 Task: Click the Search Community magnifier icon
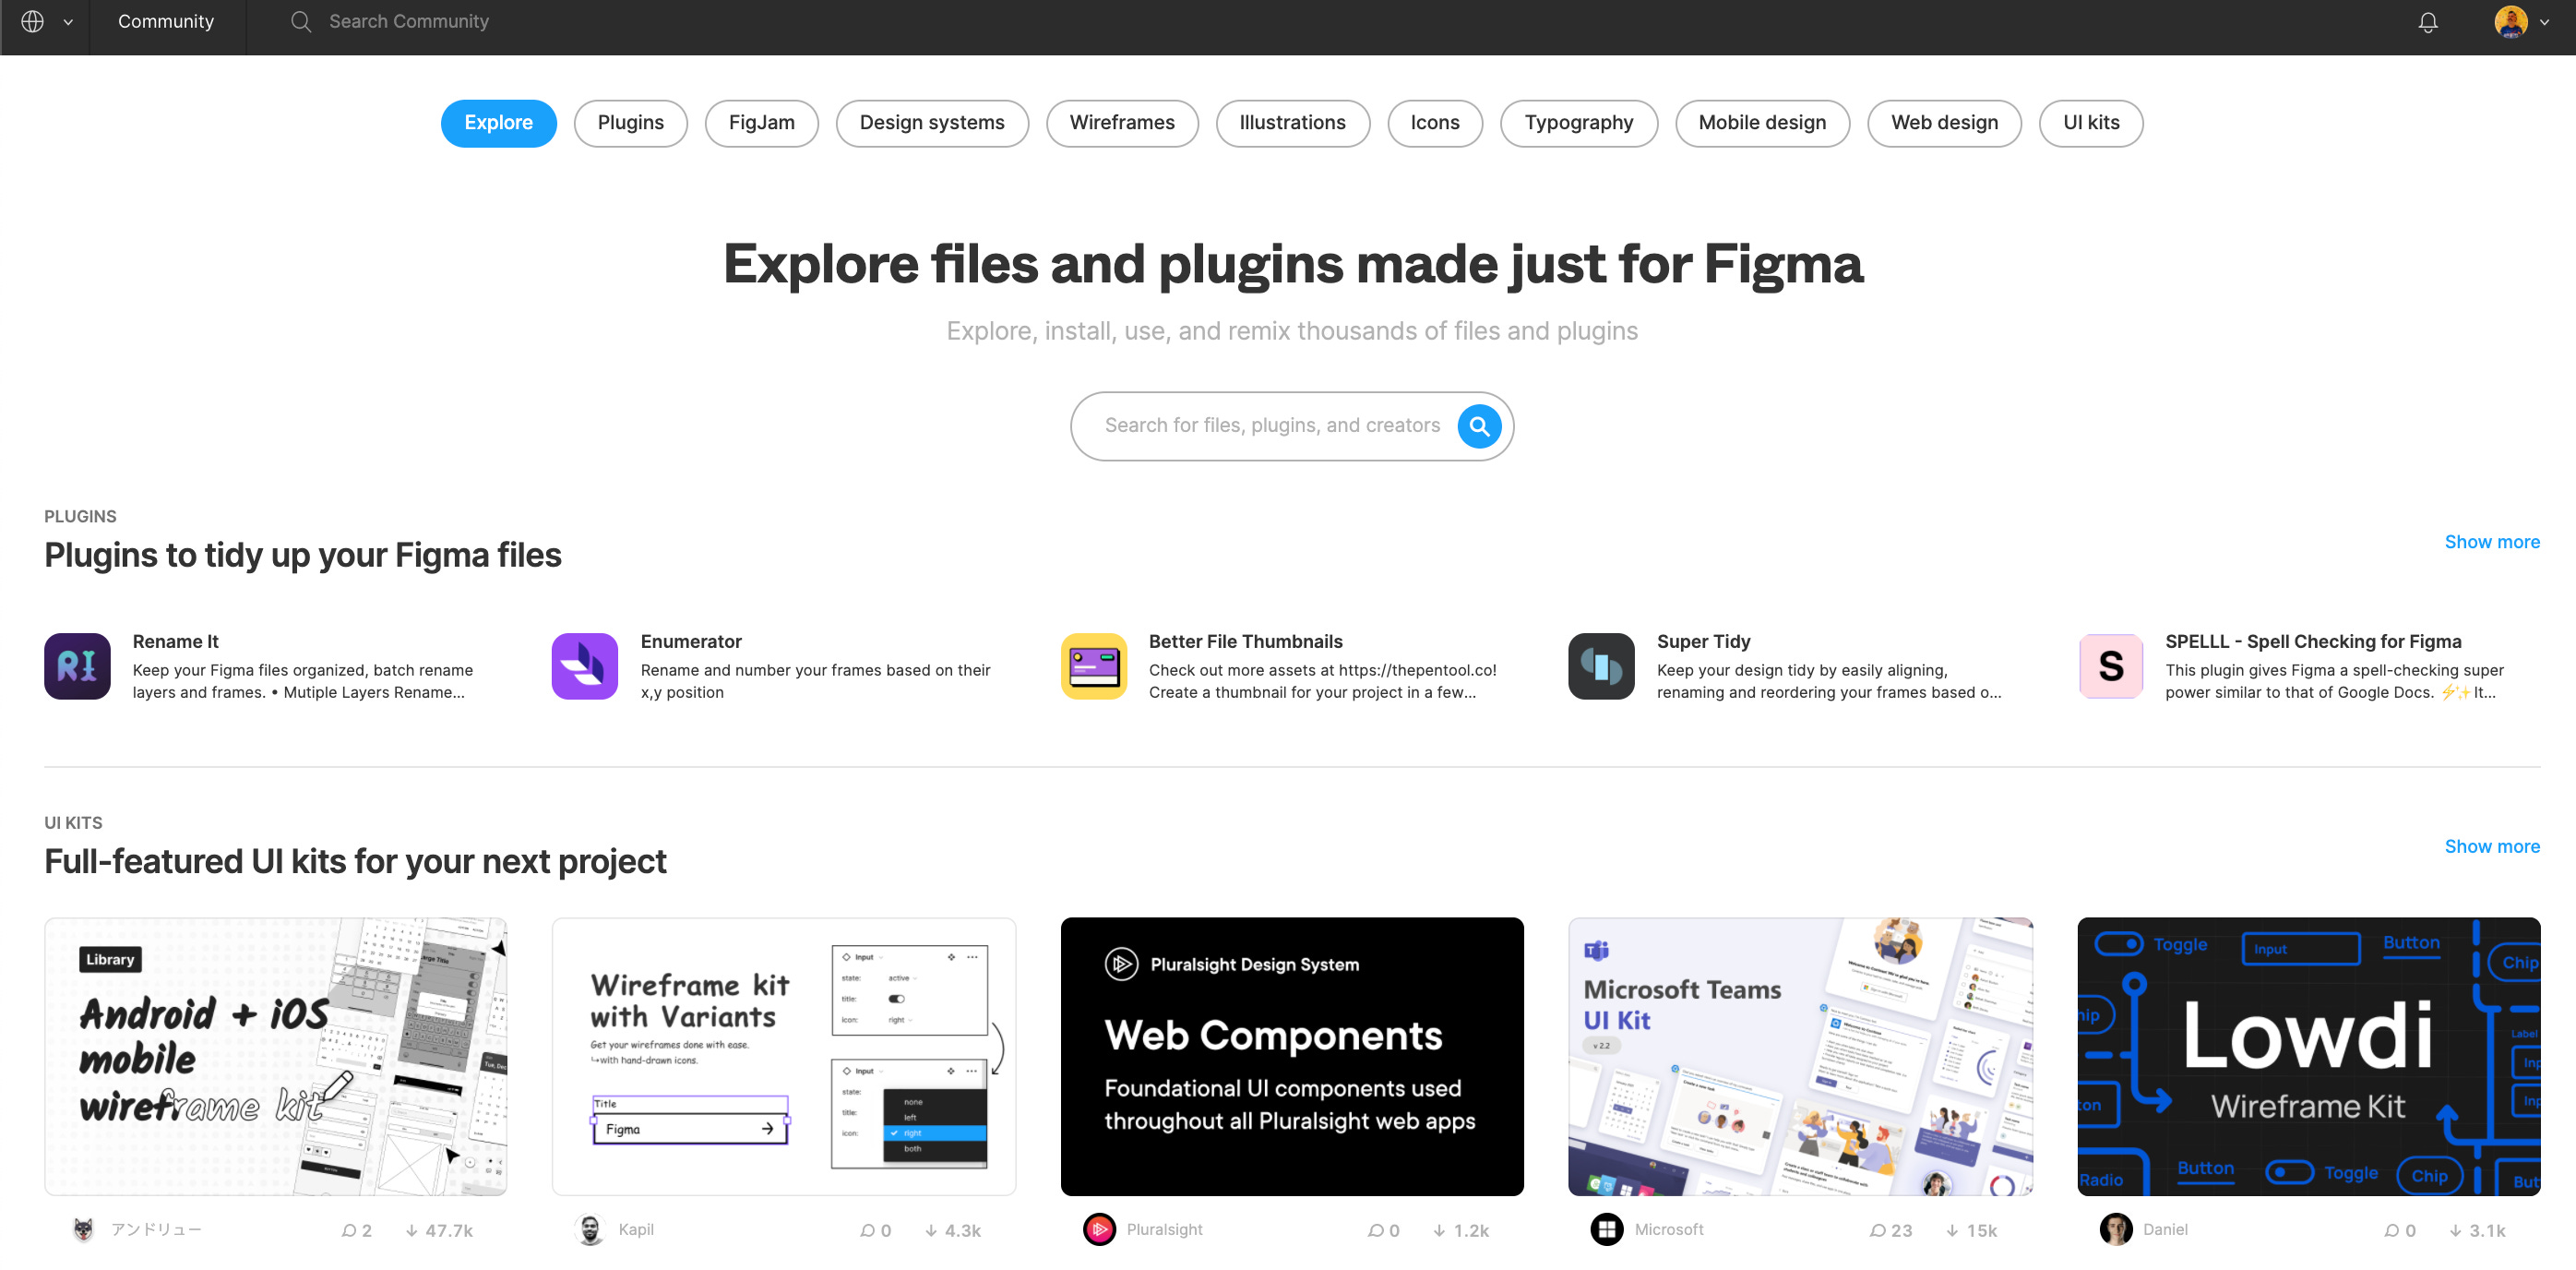(301, 21)
